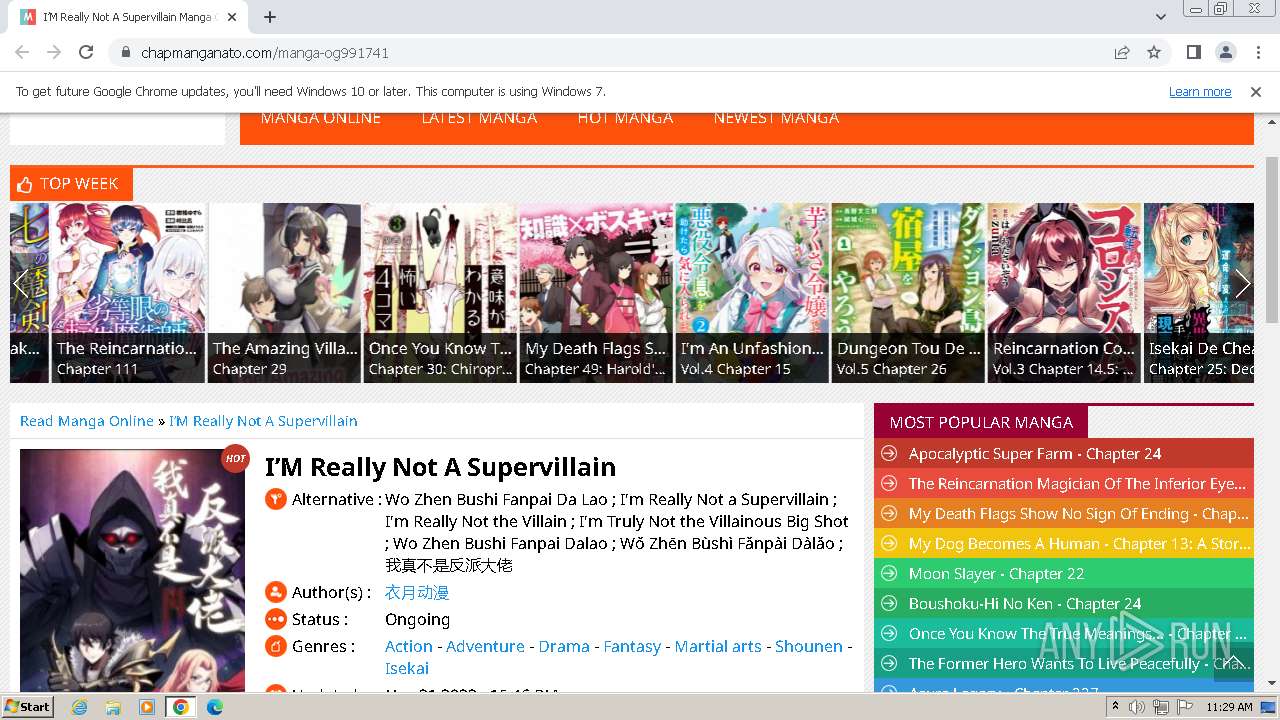
Task: Click arrow icon beside Moon Slayer
Action: (x=888, y=574)
